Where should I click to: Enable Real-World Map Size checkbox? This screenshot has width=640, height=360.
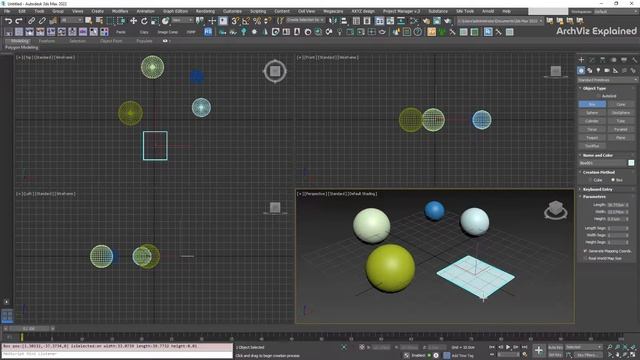click(x=586, y=258)
